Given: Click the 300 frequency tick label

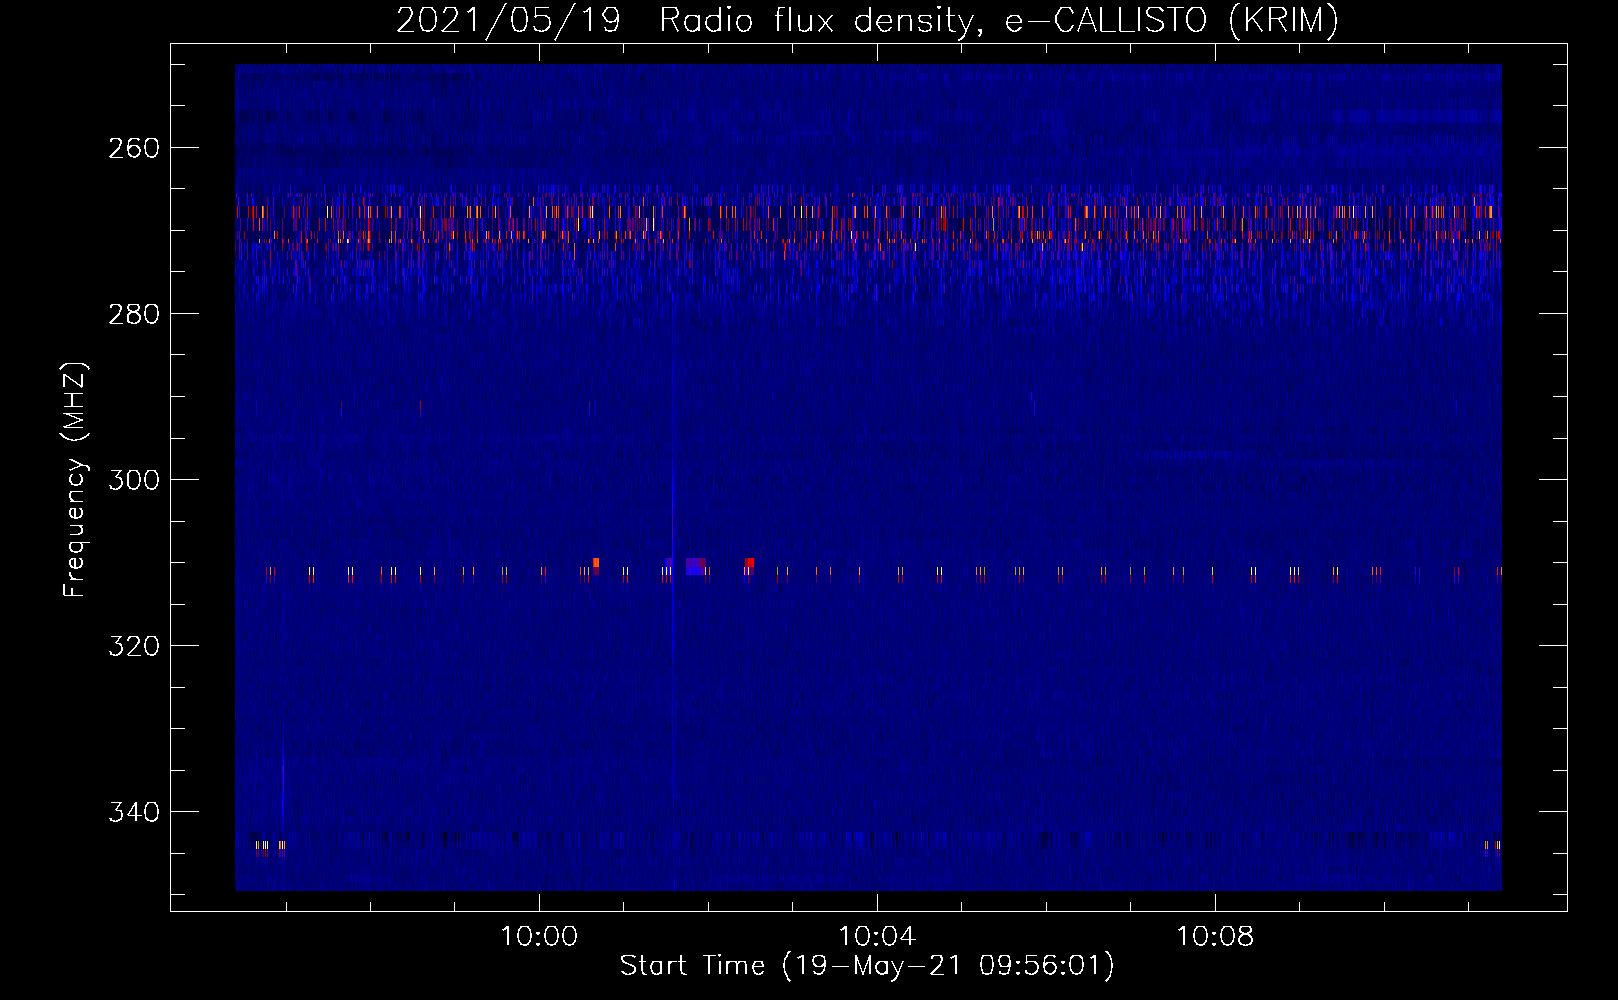Looking at the screenshot, I should pyautogui.click(x=134, y=480).
